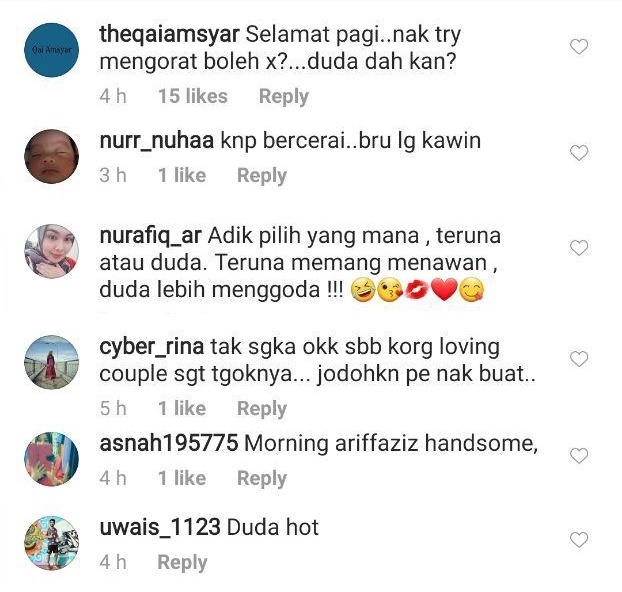Open cyber_rina's profile photo
Screen dimensions: 622x592
click(x=52, y=362)
